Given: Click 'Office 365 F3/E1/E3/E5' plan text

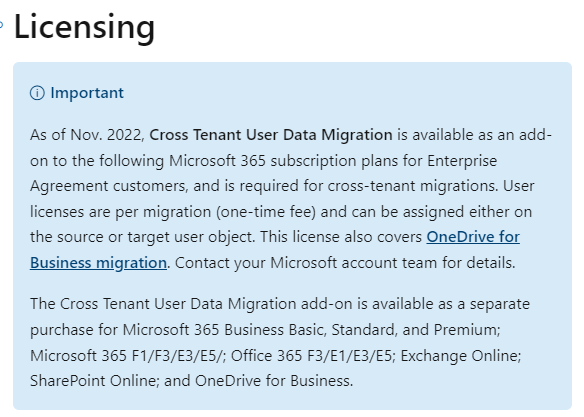Looking at the screenshot, I should point(313,356).
